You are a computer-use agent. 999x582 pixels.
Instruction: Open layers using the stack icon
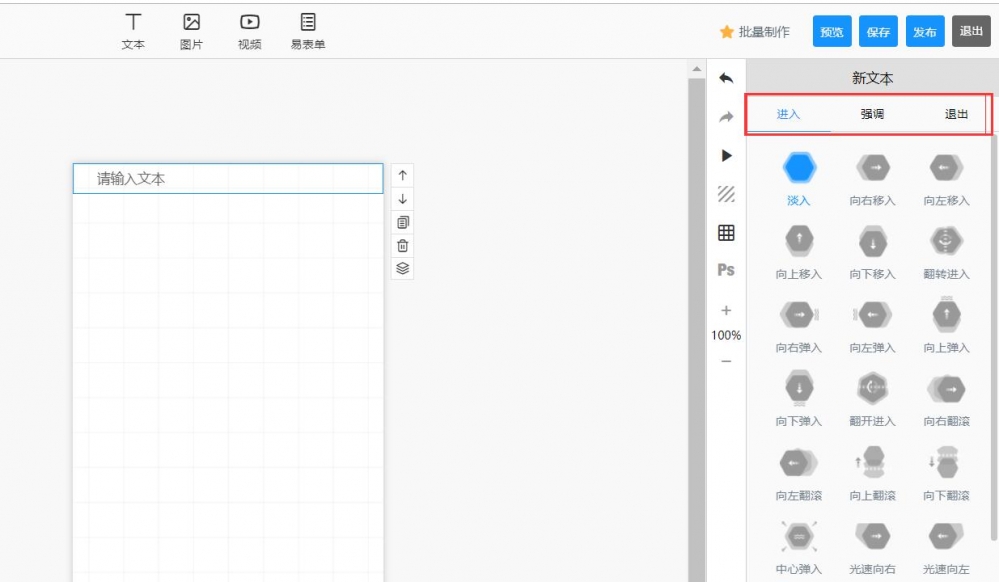coord(402,268)
